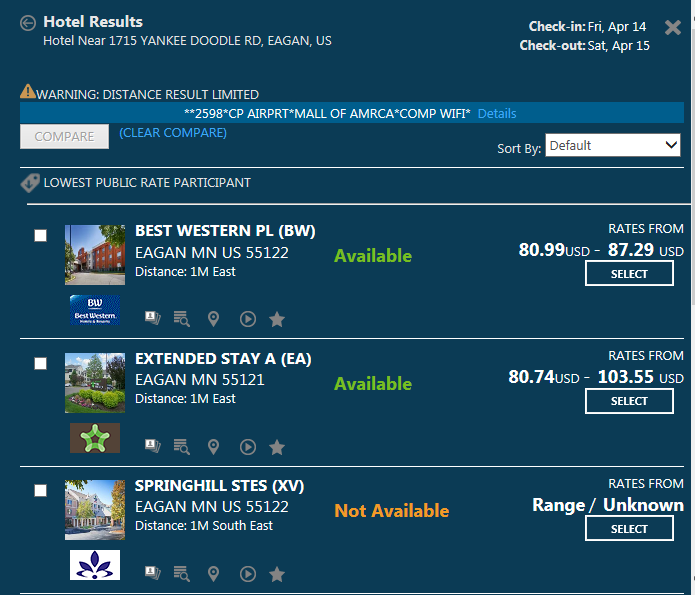Screen dimensions: 695x595
Task: Open Extended Stay A business card icon
Action: click(x=153, y=446)
